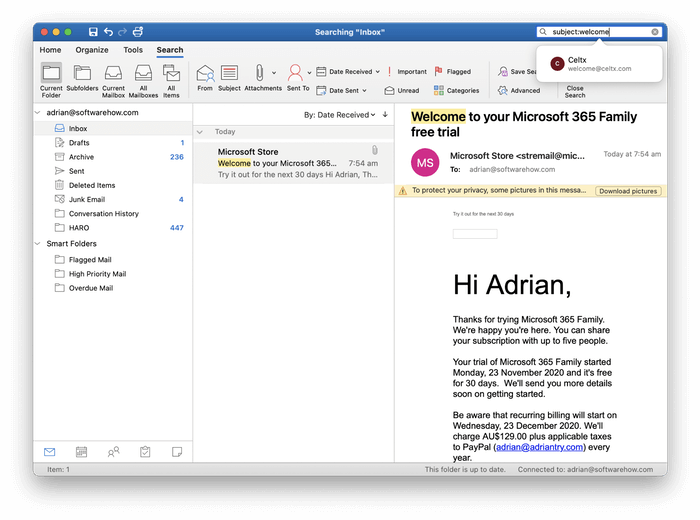
Task: Click Close Search button
Action: click(575, 92)
